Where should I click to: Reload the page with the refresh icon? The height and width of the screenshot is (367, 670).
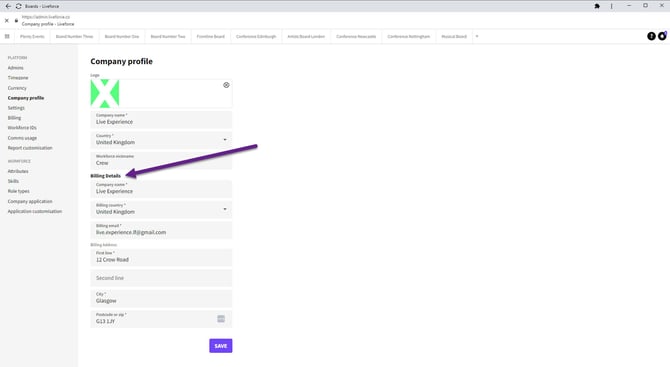18,6
